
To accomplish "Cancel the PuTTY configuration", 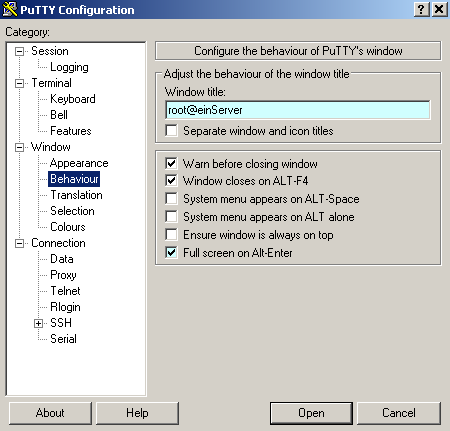I will point(399,413).
